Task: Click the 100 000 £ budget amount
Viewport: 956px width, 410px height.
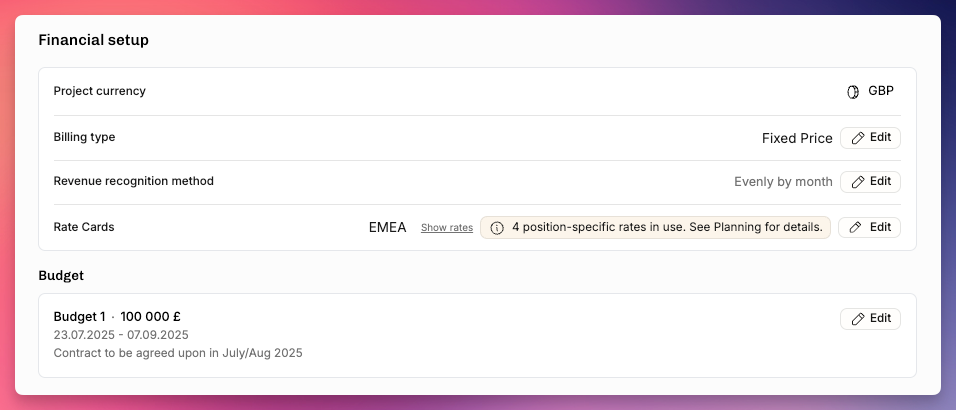Action: 151,317
